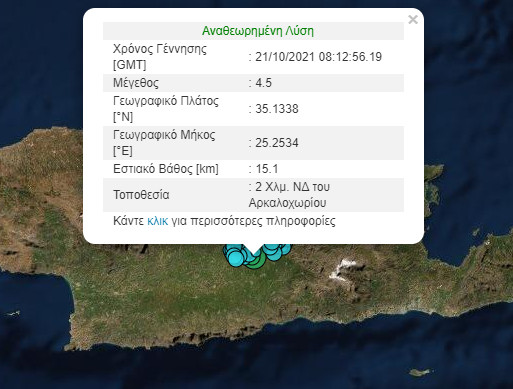
Task: Select the magnitude value 4.5
Action: click(x=264, y=83)
